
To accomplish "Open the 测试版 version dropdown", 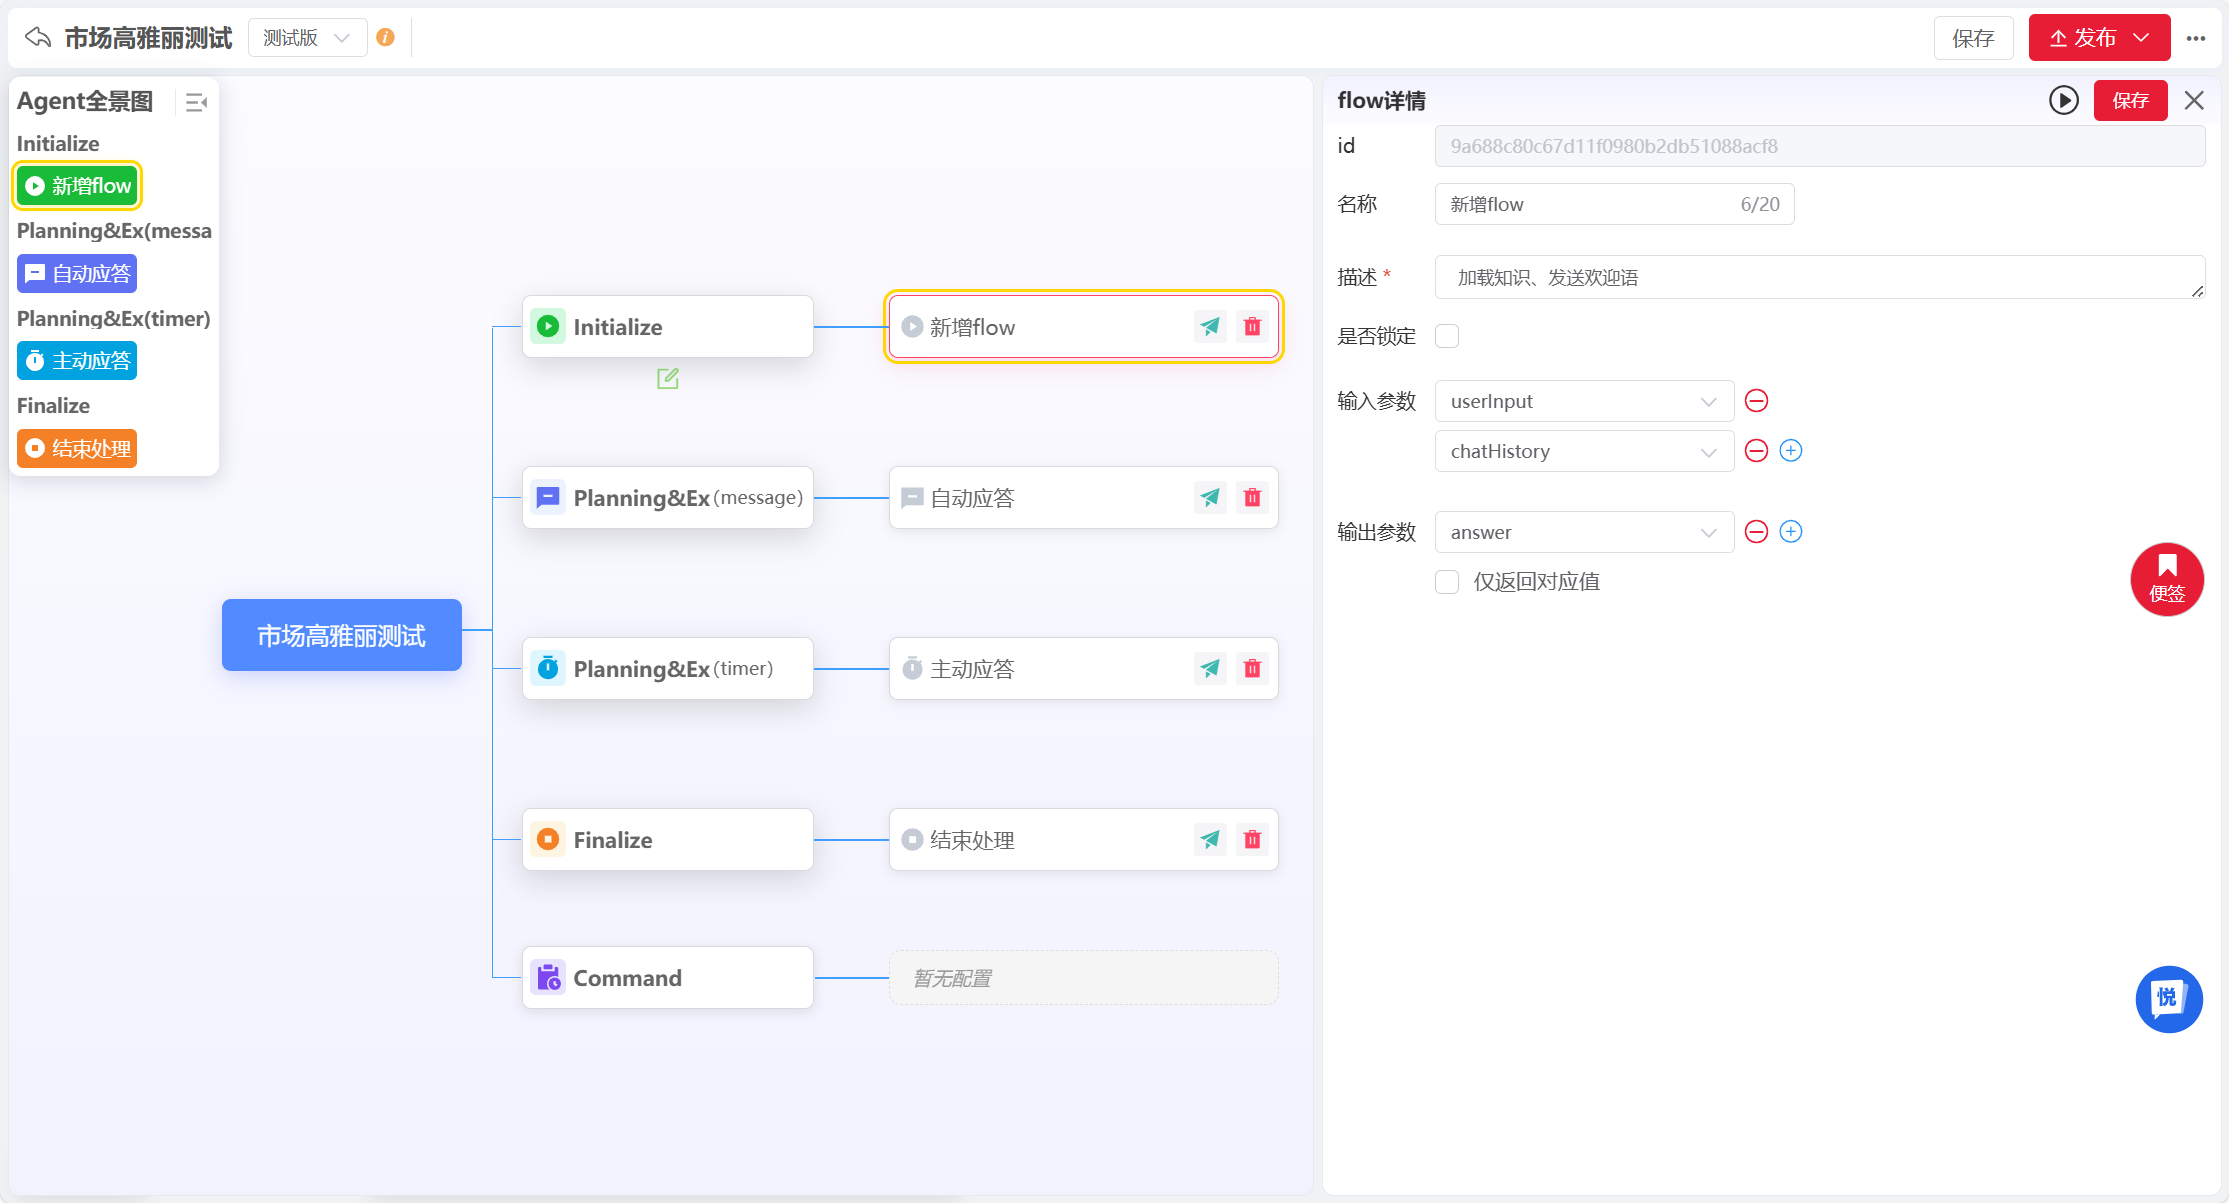I will coord(307,38).
